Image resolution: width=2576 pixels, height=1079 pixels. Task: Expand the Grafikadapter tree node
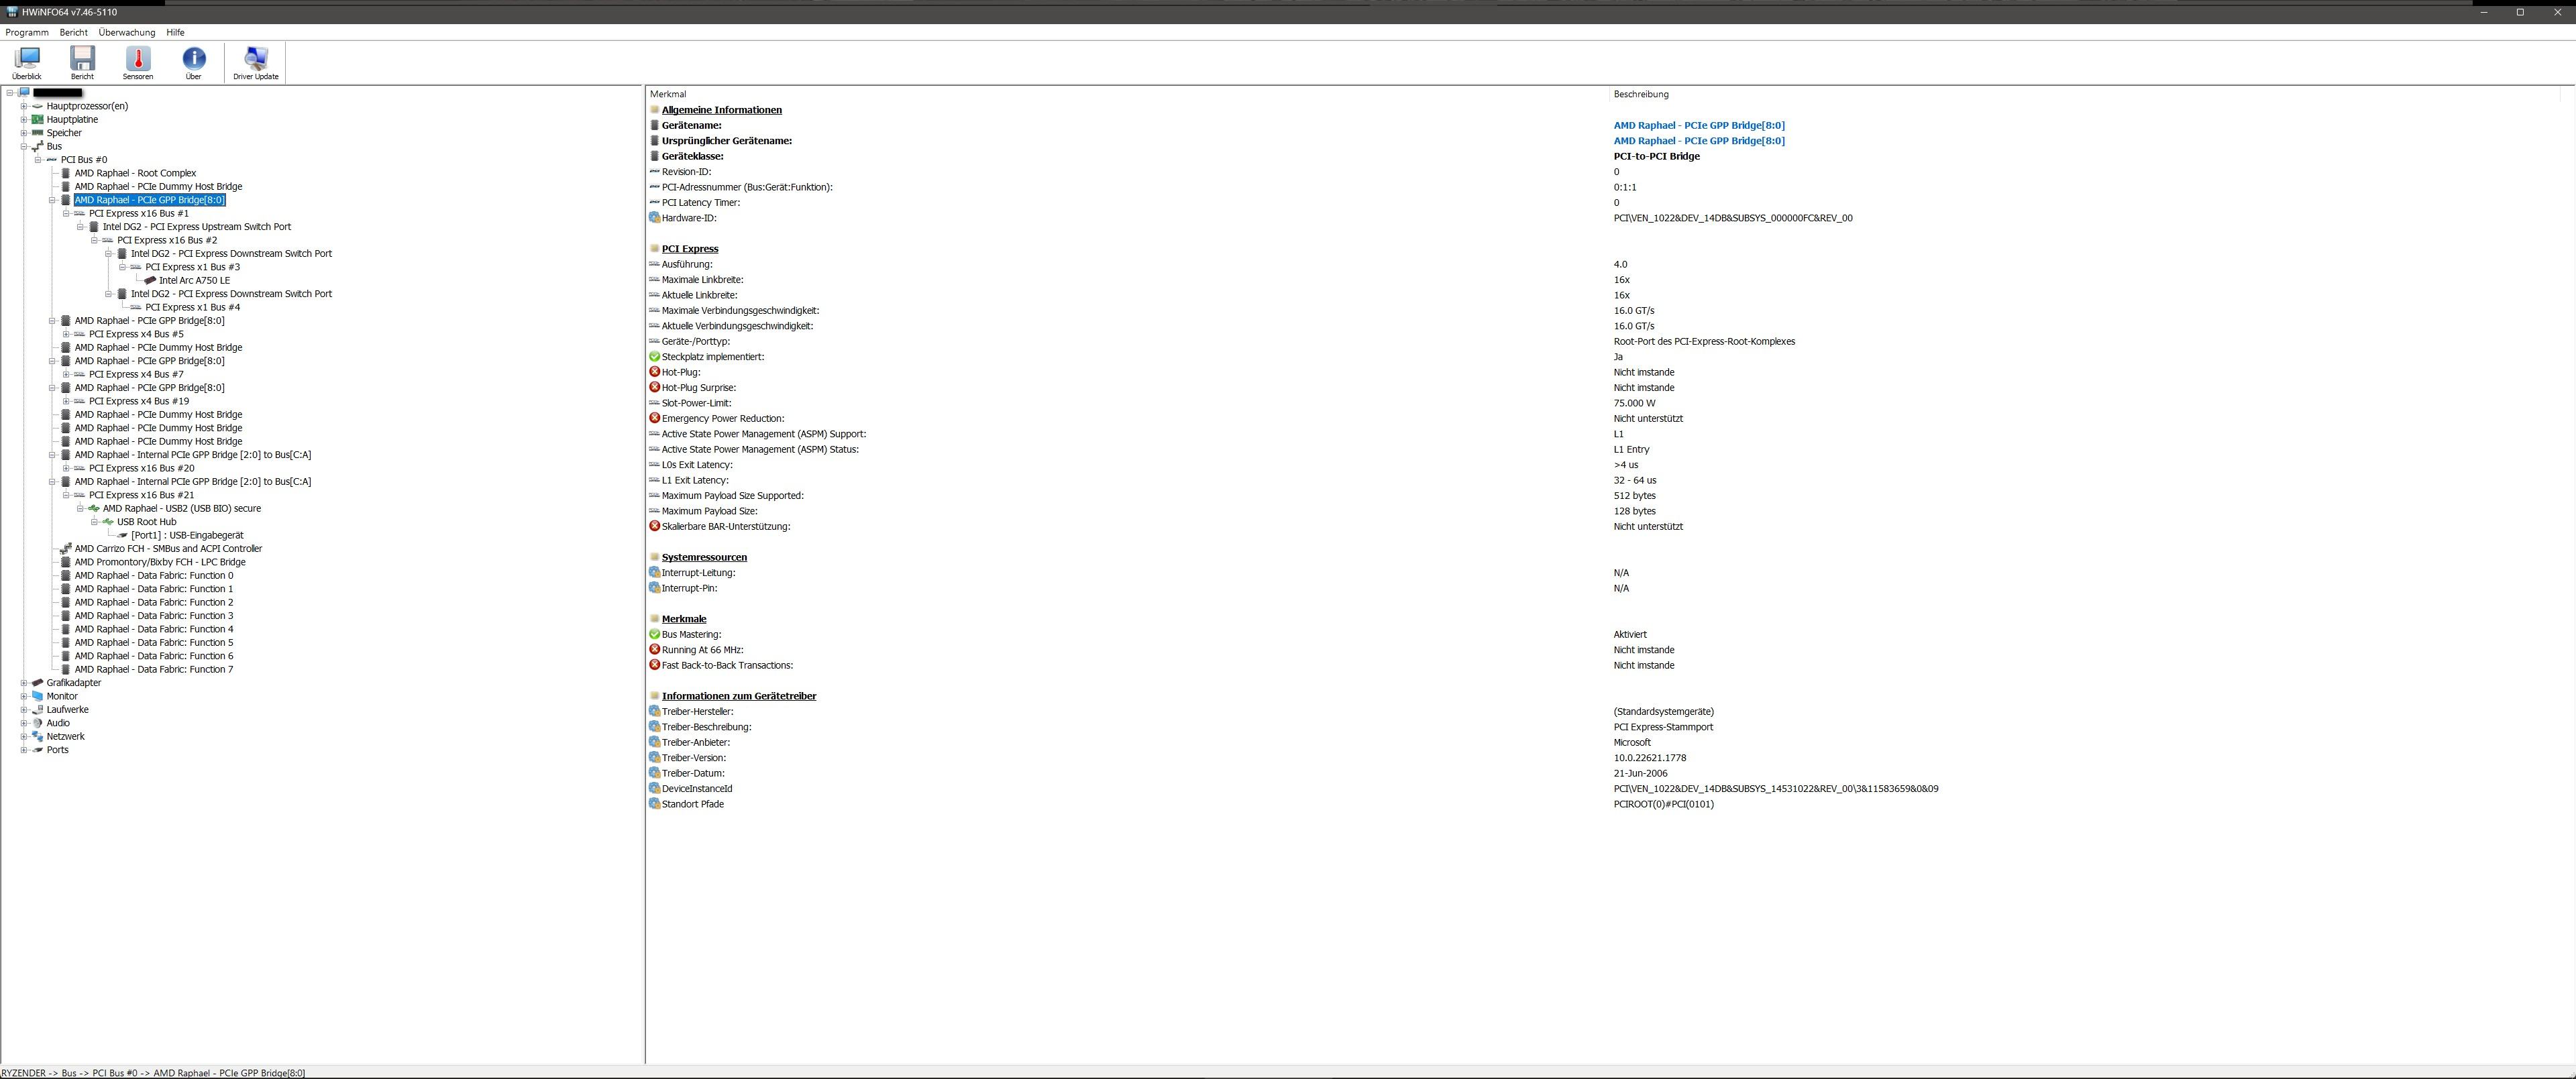pyautogui.click(x=24, y=683)
